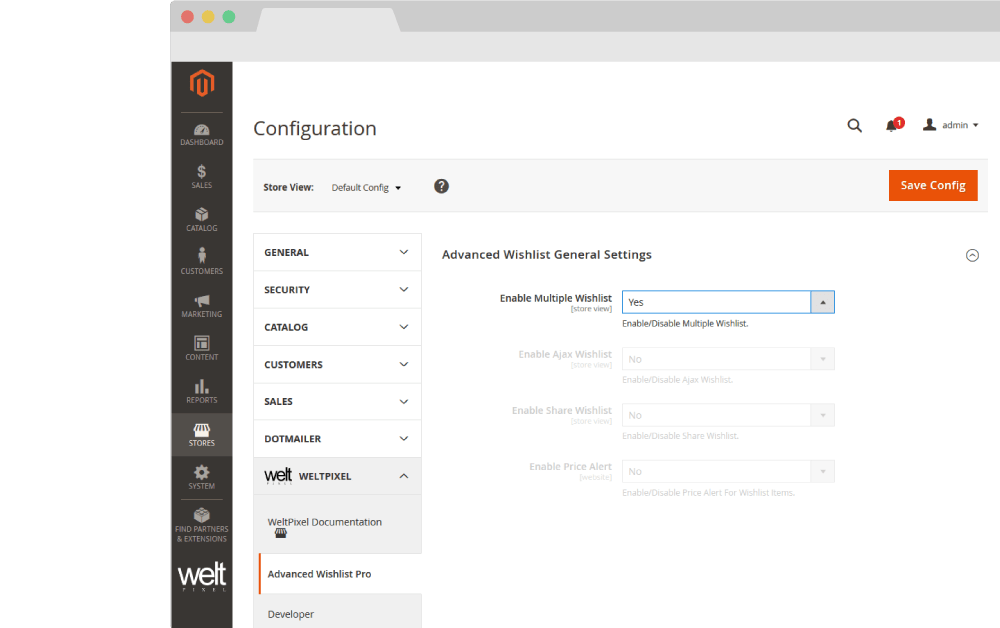Image resolution: width=1000 pixels, height=628 pixels.
Task: Open notifications bell icon
Action: point(891,125)
